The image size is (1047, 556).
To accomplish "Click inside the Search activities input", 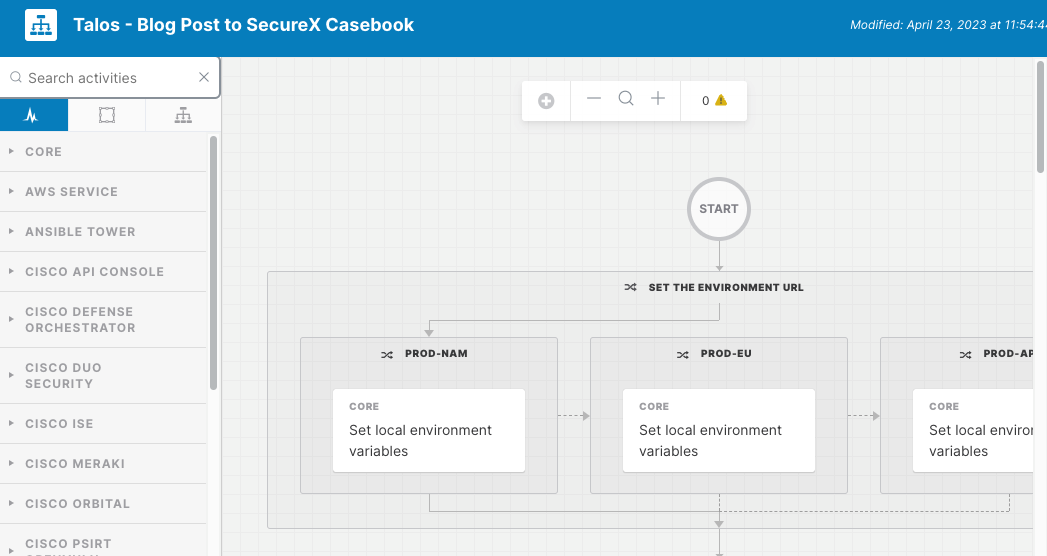I will click(110, 78).
